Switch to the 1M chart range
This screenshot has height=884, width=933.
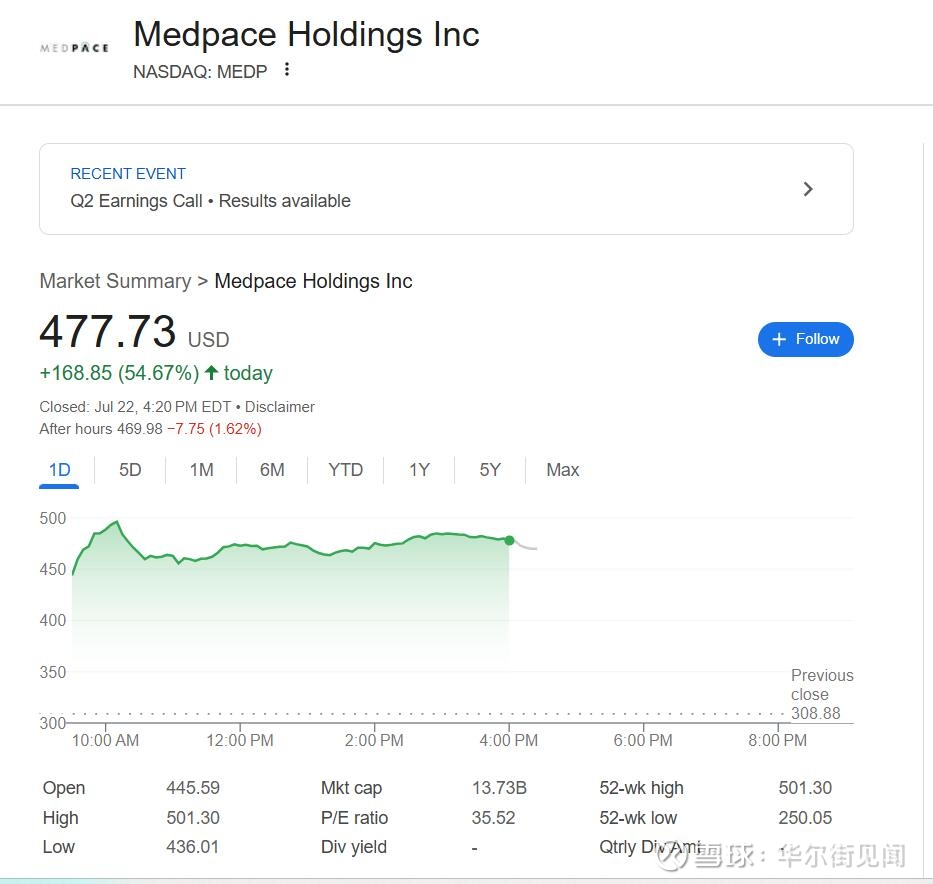pyautogui.click(x=201, y=470)
